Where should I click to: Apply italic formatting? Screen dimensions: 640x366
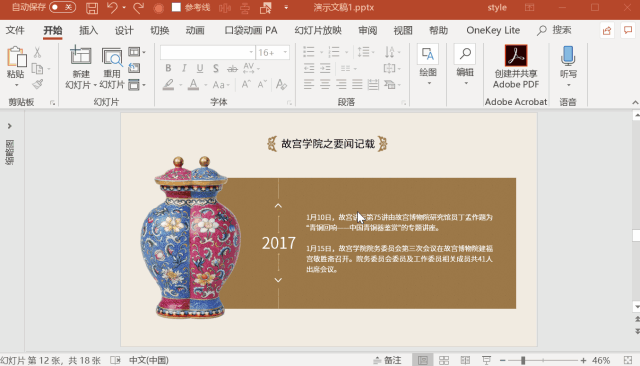(184, 68)
